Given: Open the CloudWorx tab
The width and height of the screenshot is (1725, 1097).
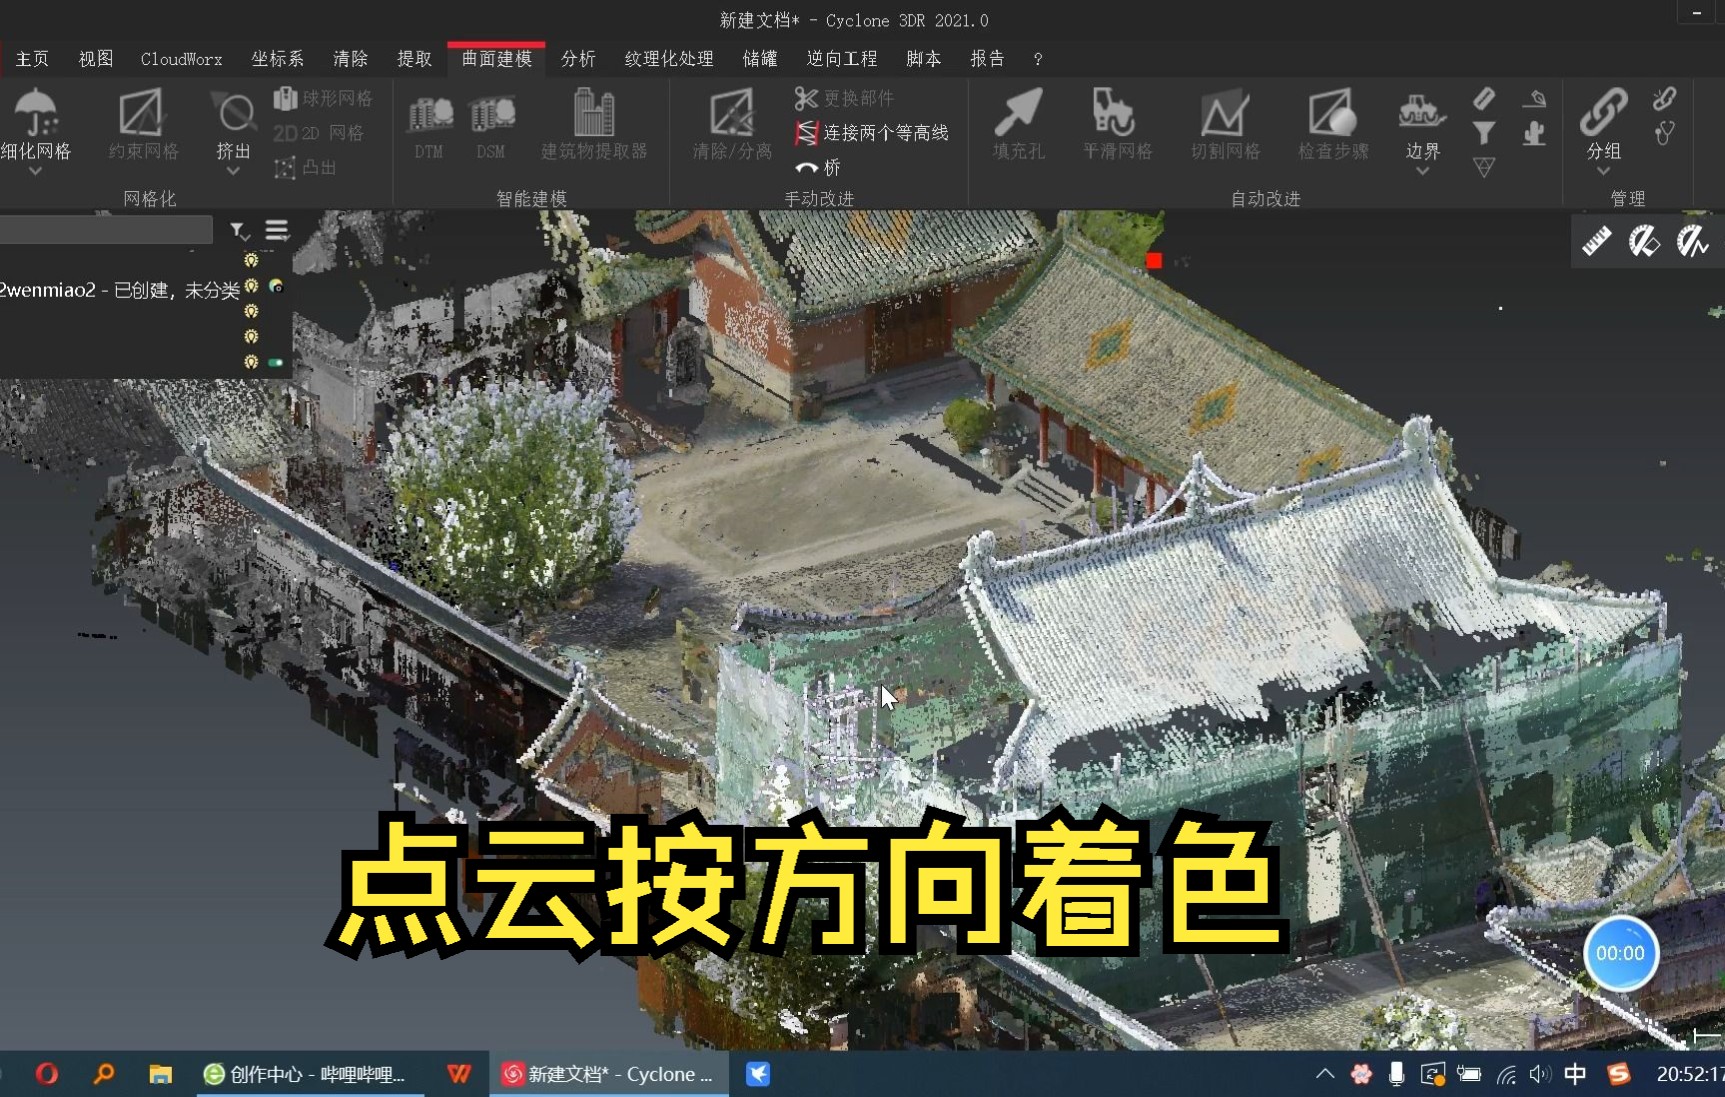Looking at the screenshot, I should [181, 59].
